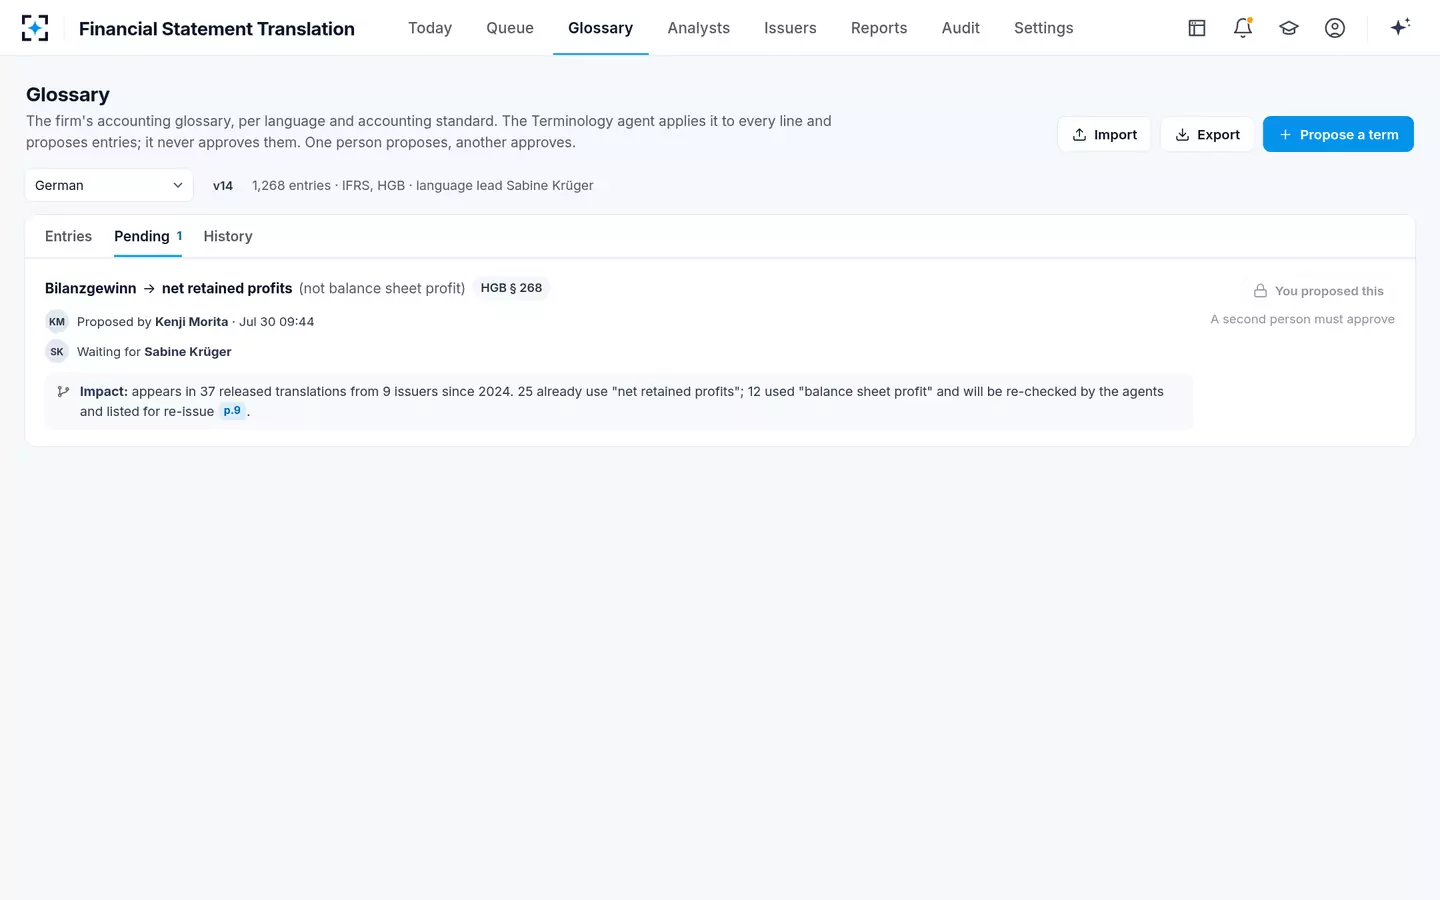Open the p.9 page reference link

(x=232, y=411)
